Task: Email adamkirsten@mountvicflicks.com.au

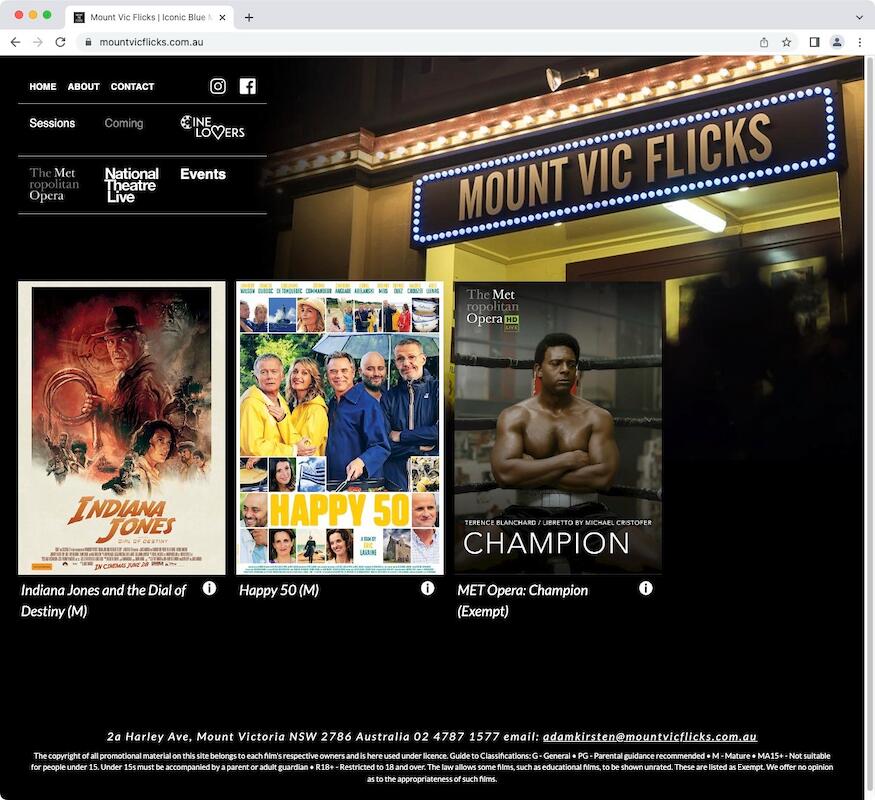Action: pos(650,736)
